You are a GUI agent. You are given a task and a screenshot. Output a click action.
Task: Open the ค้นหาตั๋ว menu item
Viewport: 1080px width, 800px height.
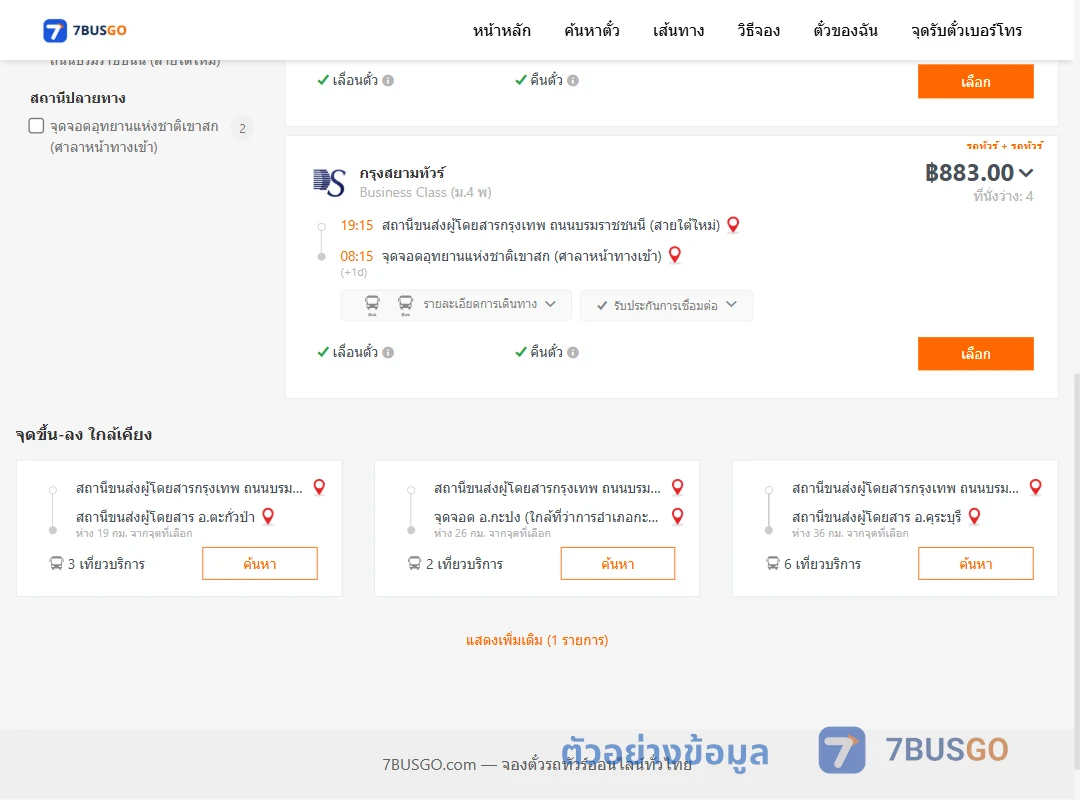pos(592,30)
